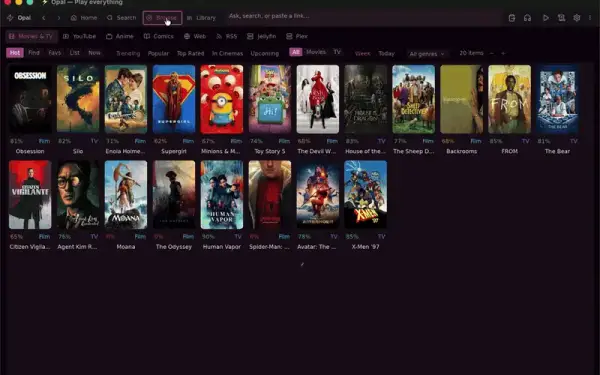This screenshot has height=375, width=600.
Task: Click the 'Avatar: The ...' title text
Action: tap(317, 247)
